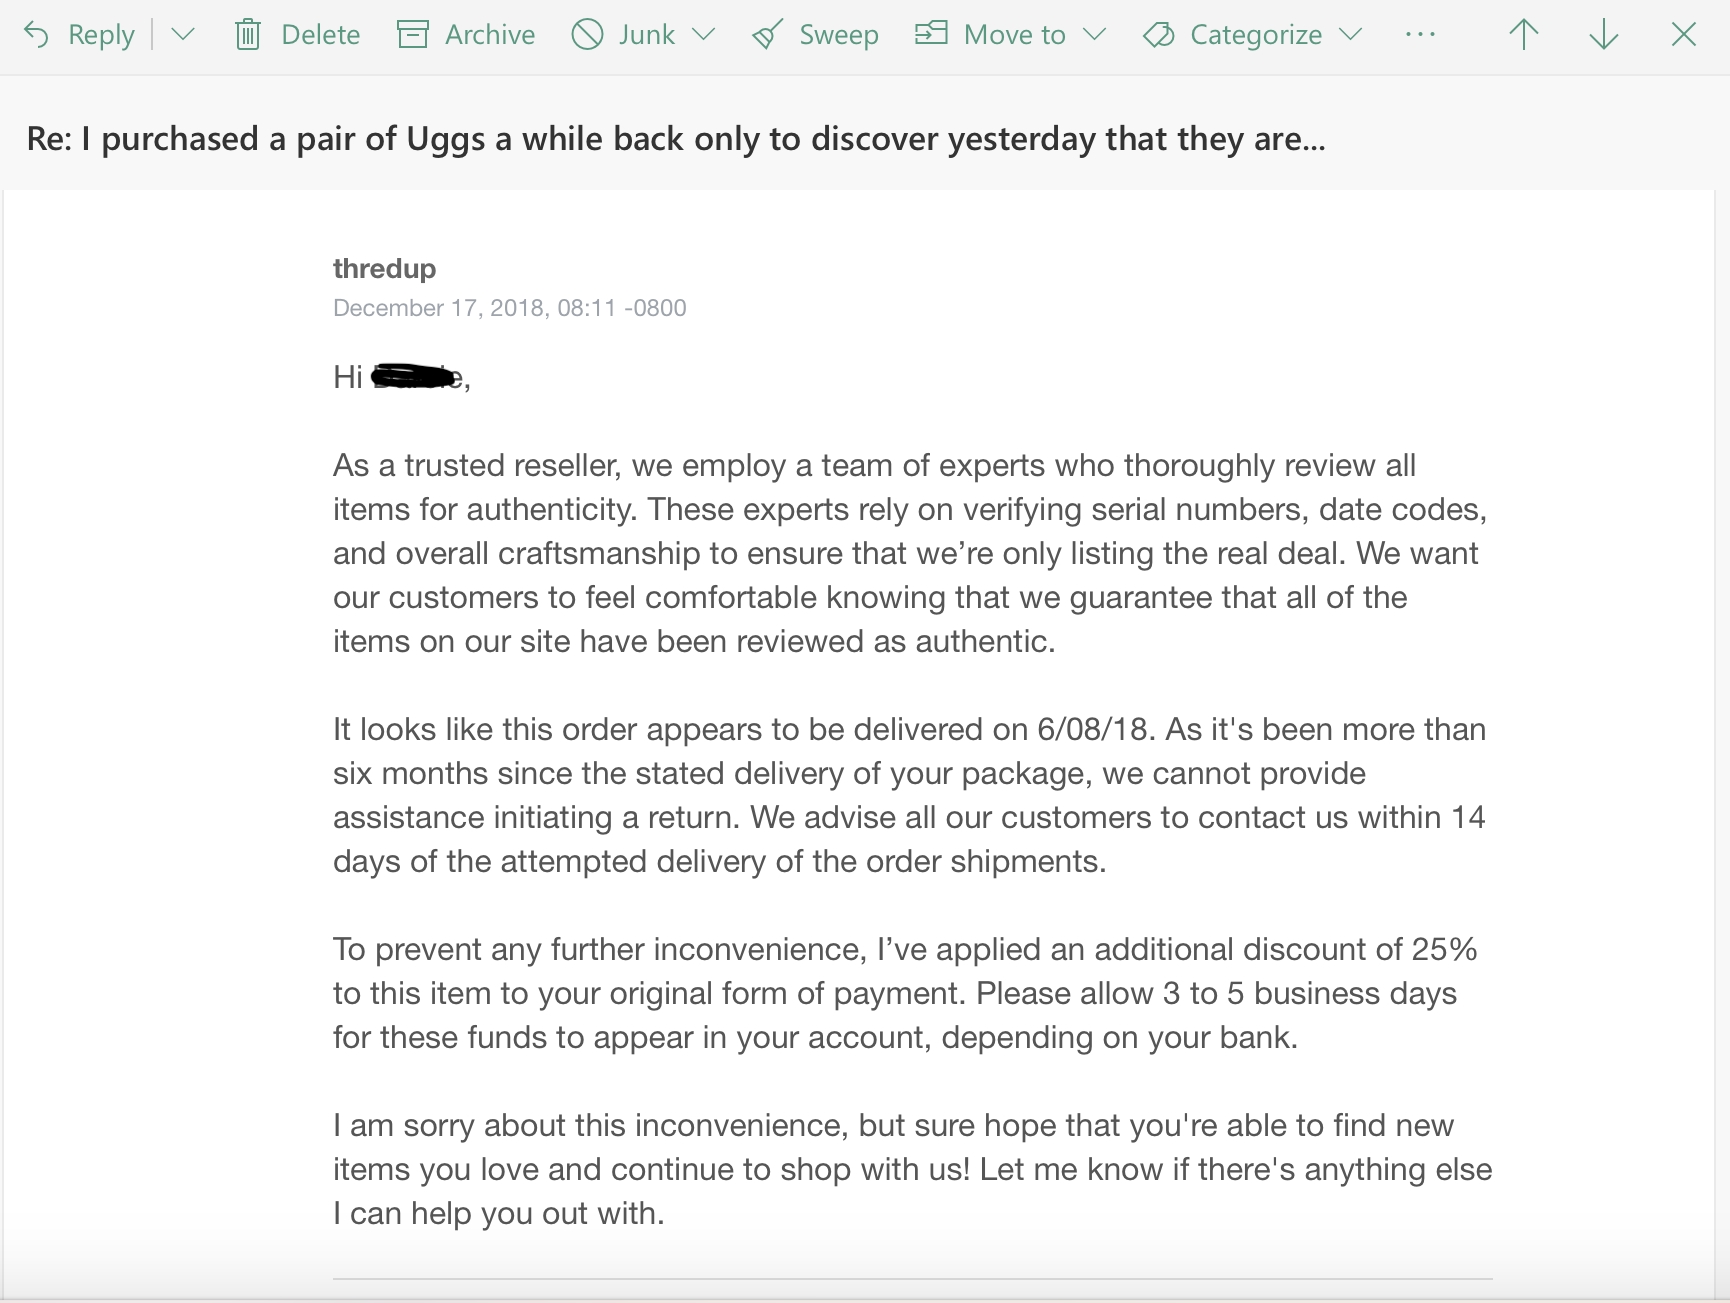This screenshot has width=1730, height=1303.
Task: Select the thredup sender name
Action: click(x=384, y=268)
